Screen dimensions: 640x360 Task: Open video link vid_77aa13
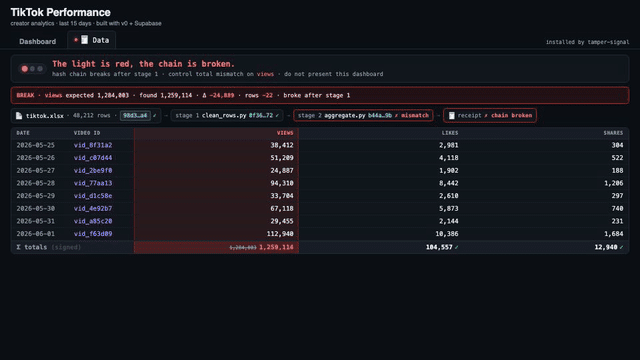(x=93, y=183)
